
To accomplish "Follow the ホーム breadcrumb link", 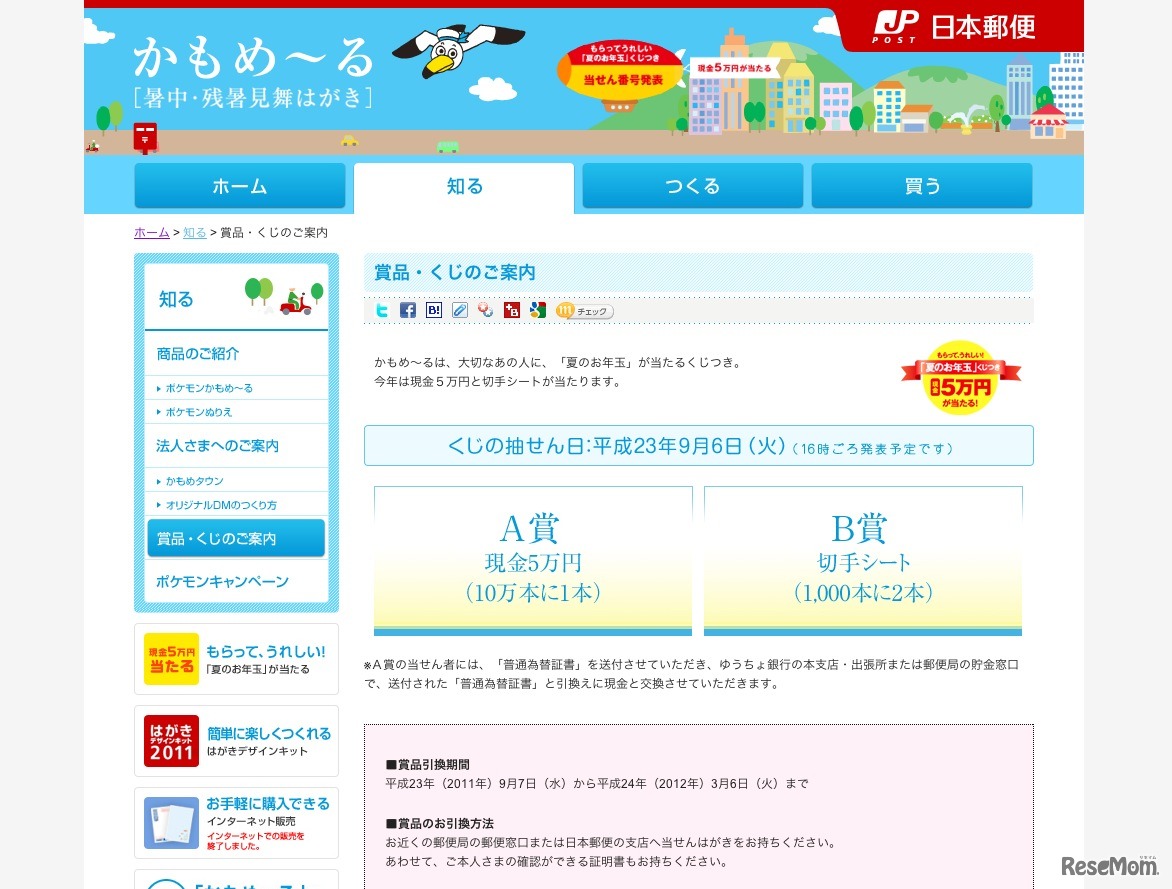I will point(152,233).
